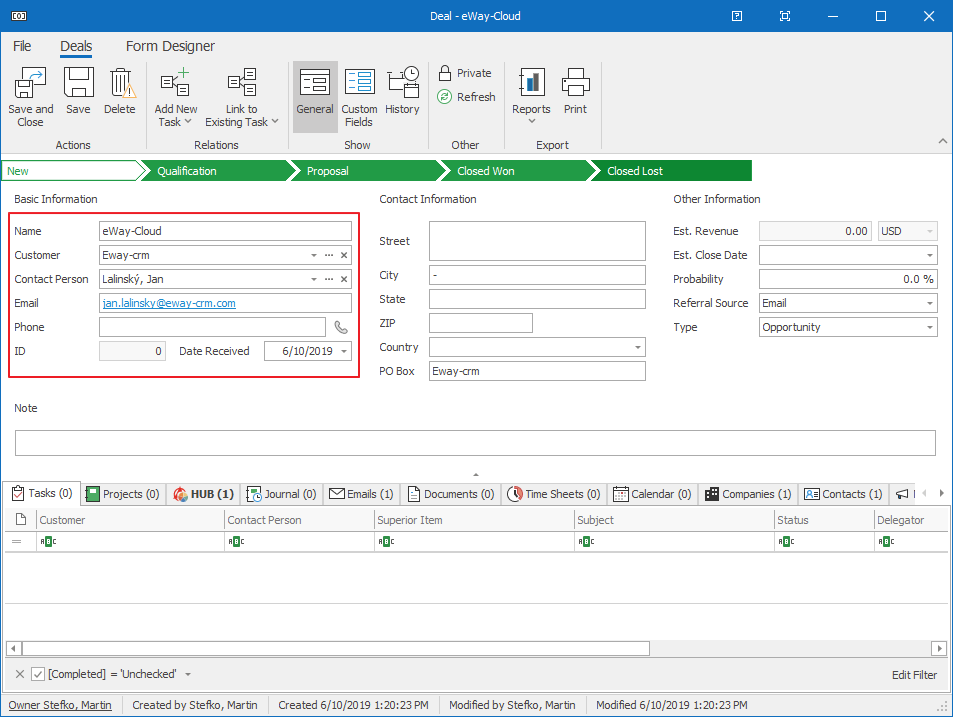The width and height of the screenshot is (953, 717).
Task: Click the document column header icon
Action: click(x=21, y=520)
